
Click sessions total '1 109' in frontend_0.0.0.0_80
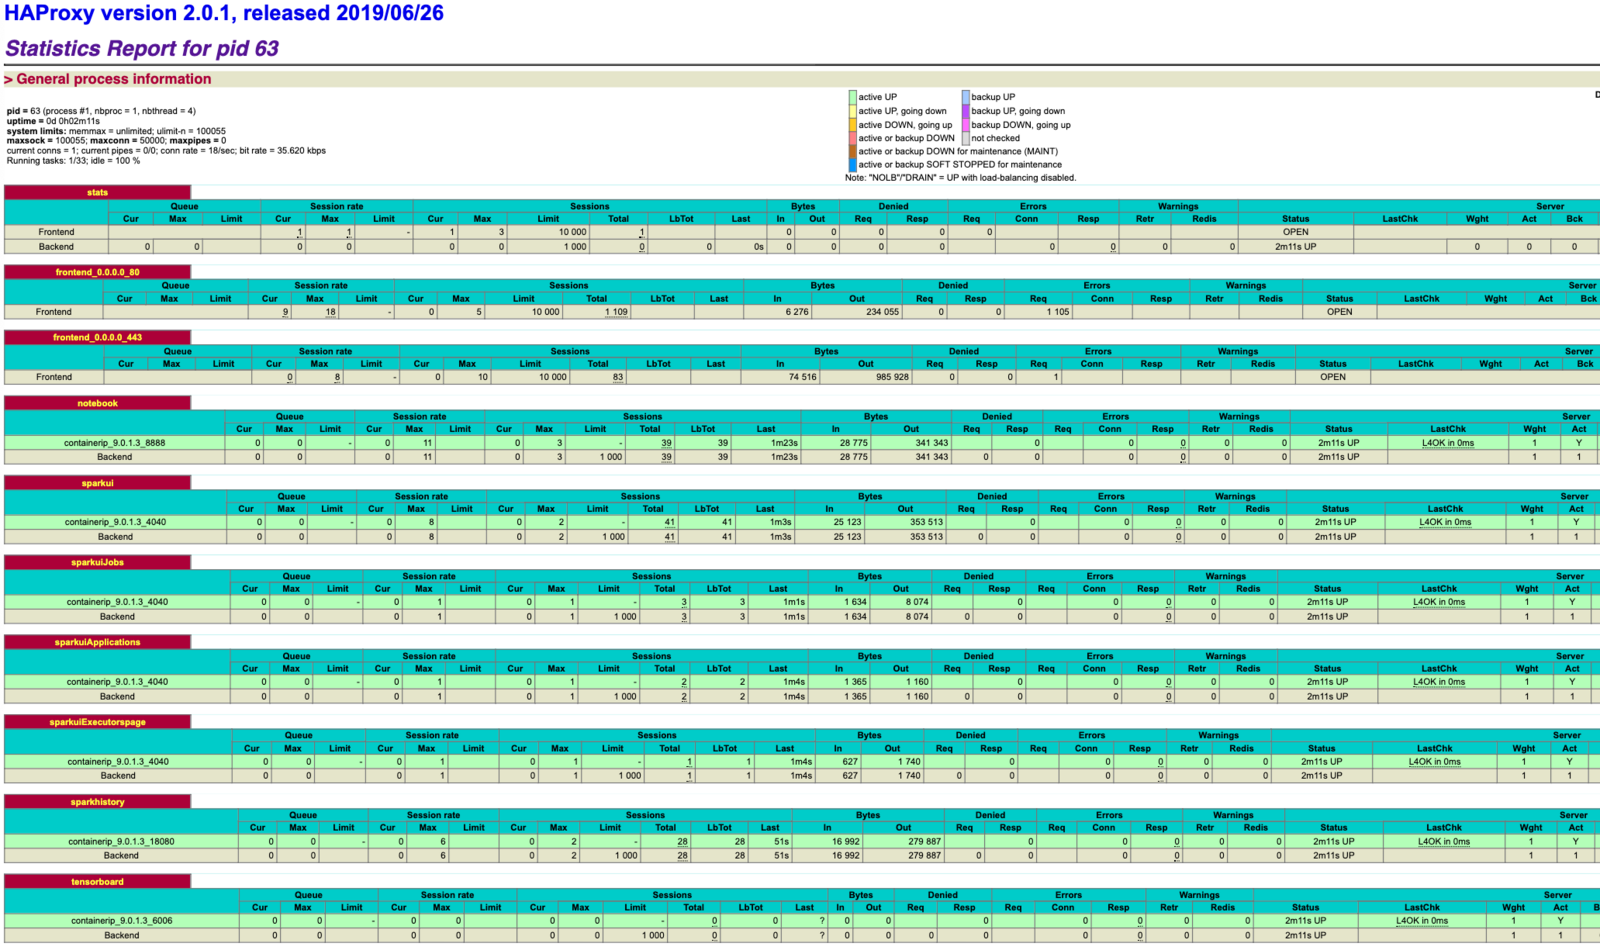point(616,312)
